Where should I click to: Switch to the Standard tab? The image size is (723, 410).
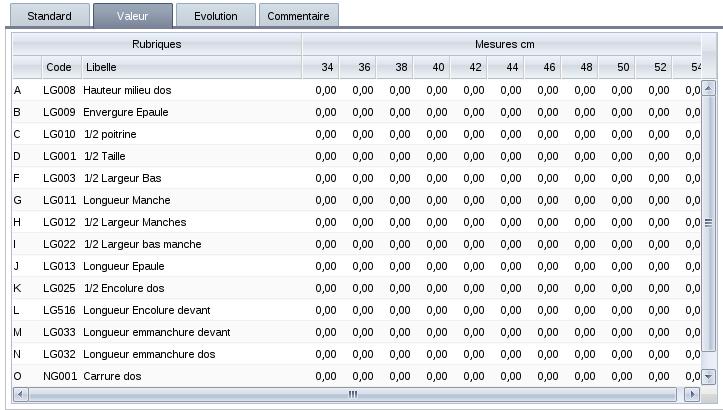49,16
